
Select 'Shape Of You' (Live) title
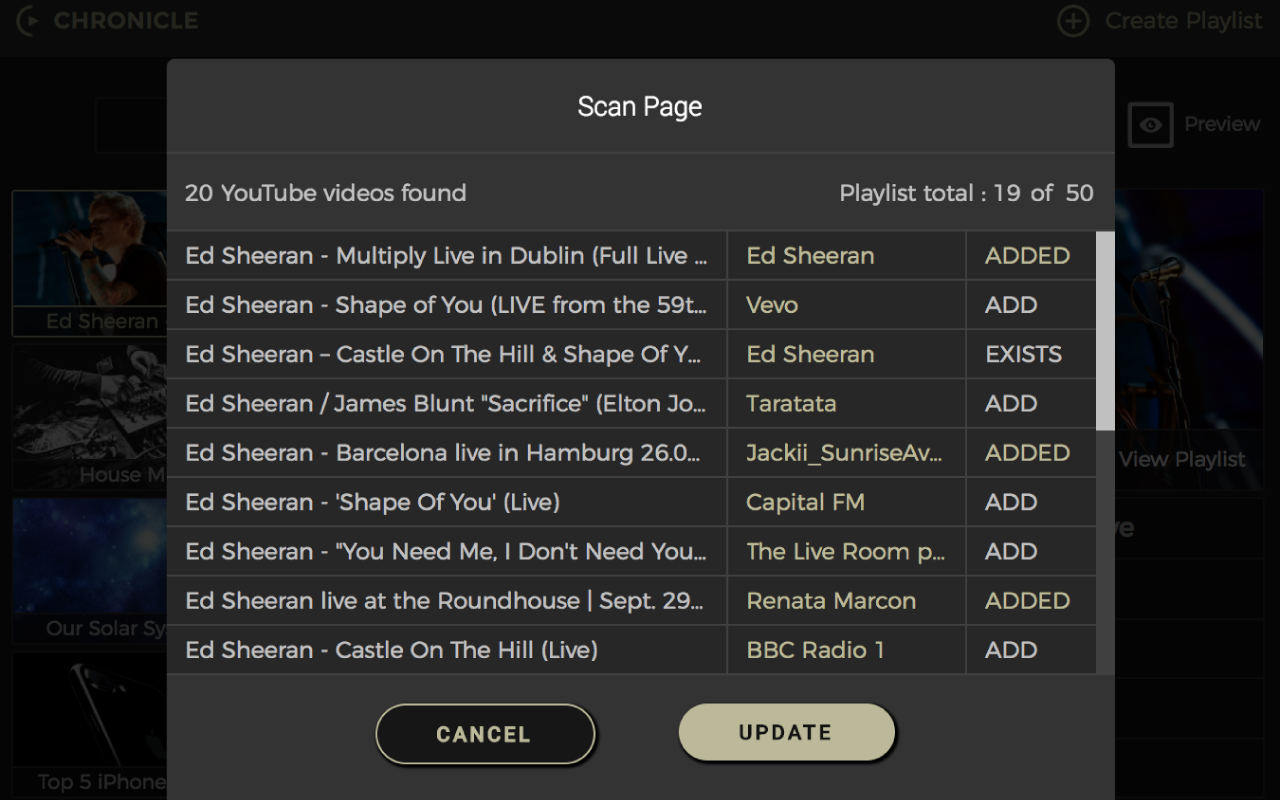tap(372, 502)
